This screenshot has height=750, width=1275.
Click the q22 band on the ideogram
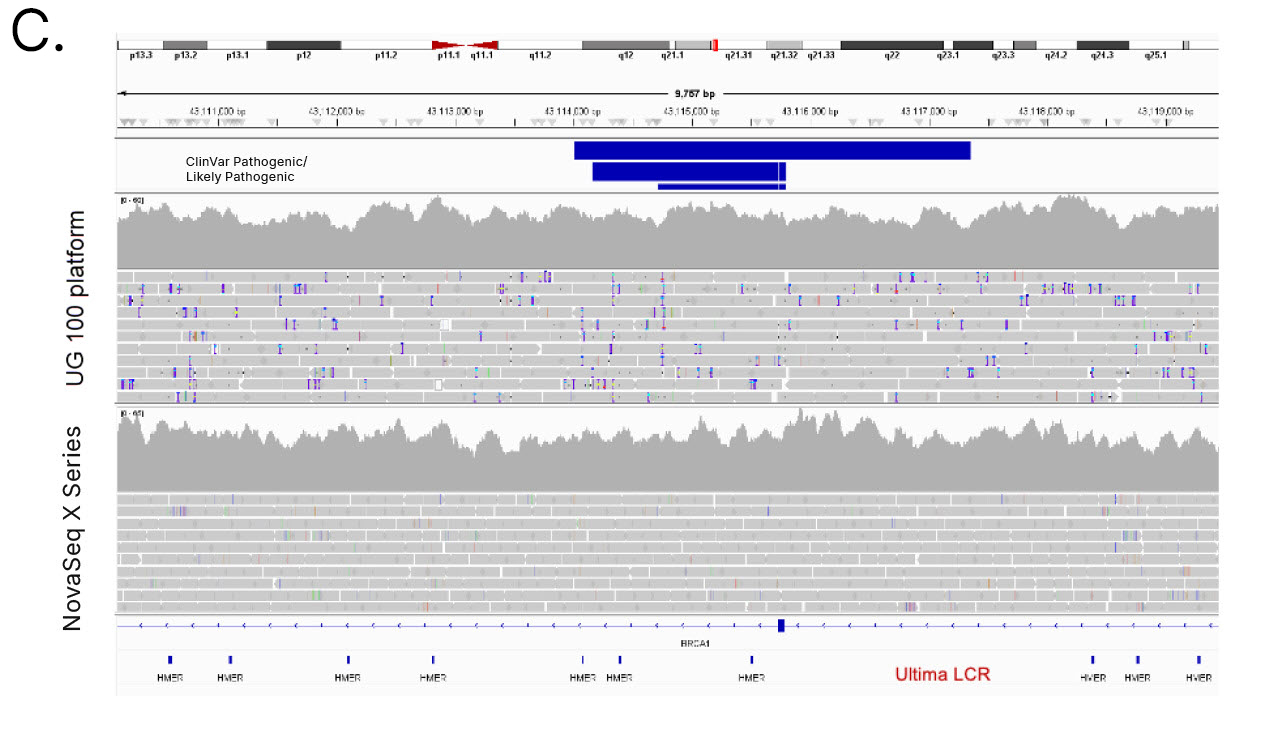pyautogui.click(x=891, y=45)
